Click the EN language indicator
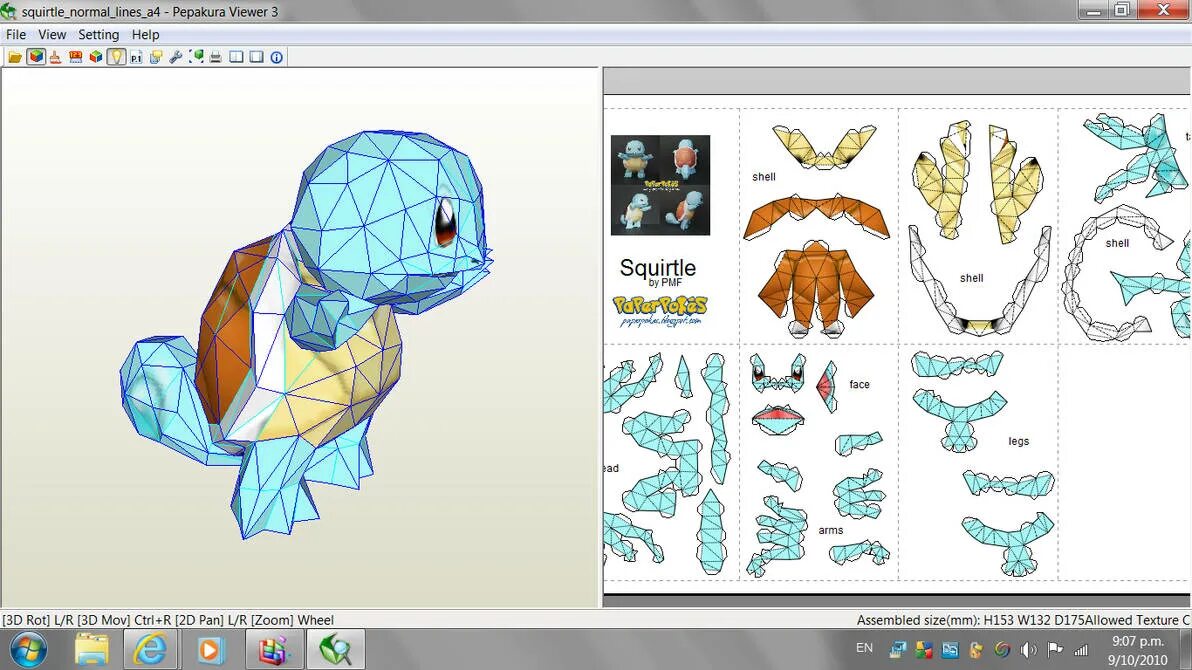This screenshot has height=670, width=1192. pyautogui.click(x=864, y=648)
